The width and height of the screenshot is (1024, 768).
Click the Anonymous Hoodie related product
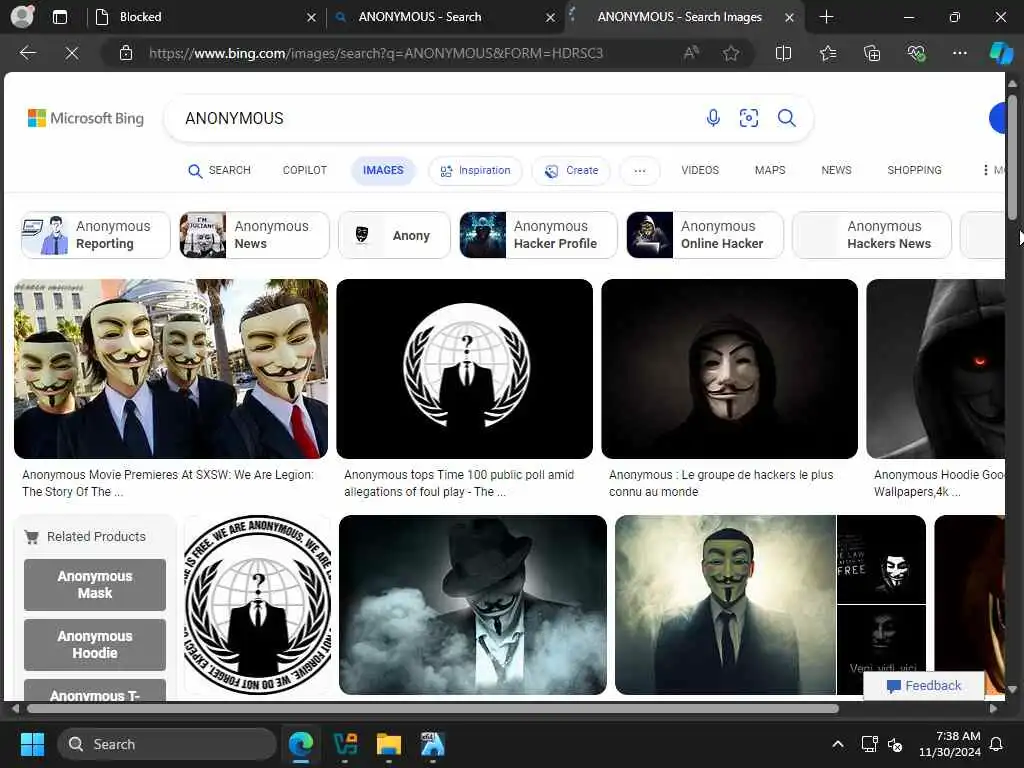tap(95, 645)
